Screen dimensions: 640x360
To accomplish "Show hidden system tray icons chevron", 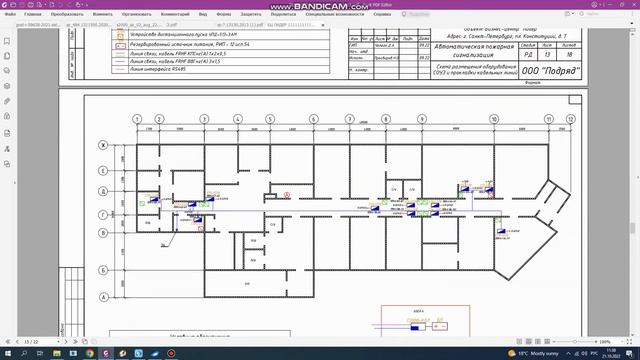I will pos(568,353).
